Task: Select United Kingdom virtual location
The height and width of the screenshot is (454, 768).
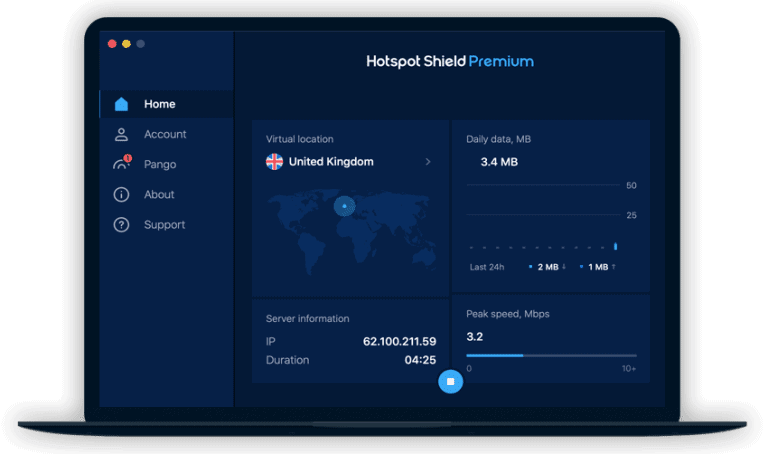Action: [x=349, y=162]
